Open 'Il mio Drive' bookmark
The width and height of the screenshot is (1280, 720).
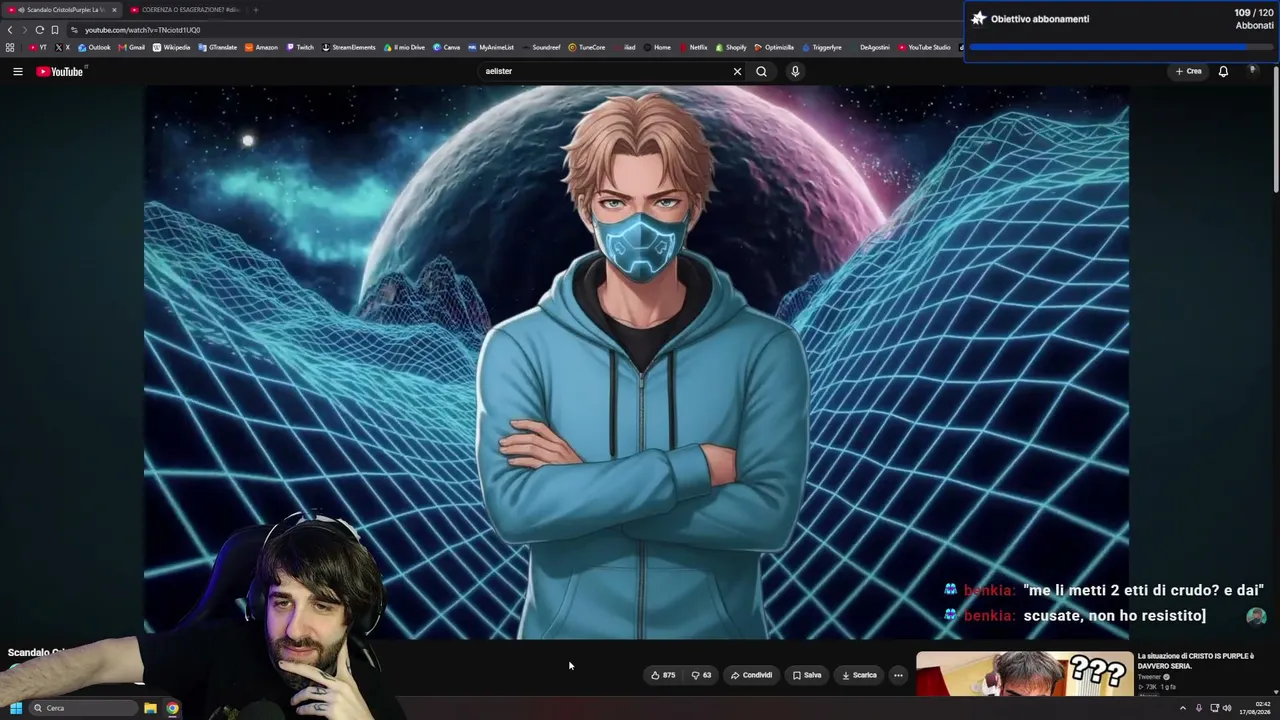(404, 47)
